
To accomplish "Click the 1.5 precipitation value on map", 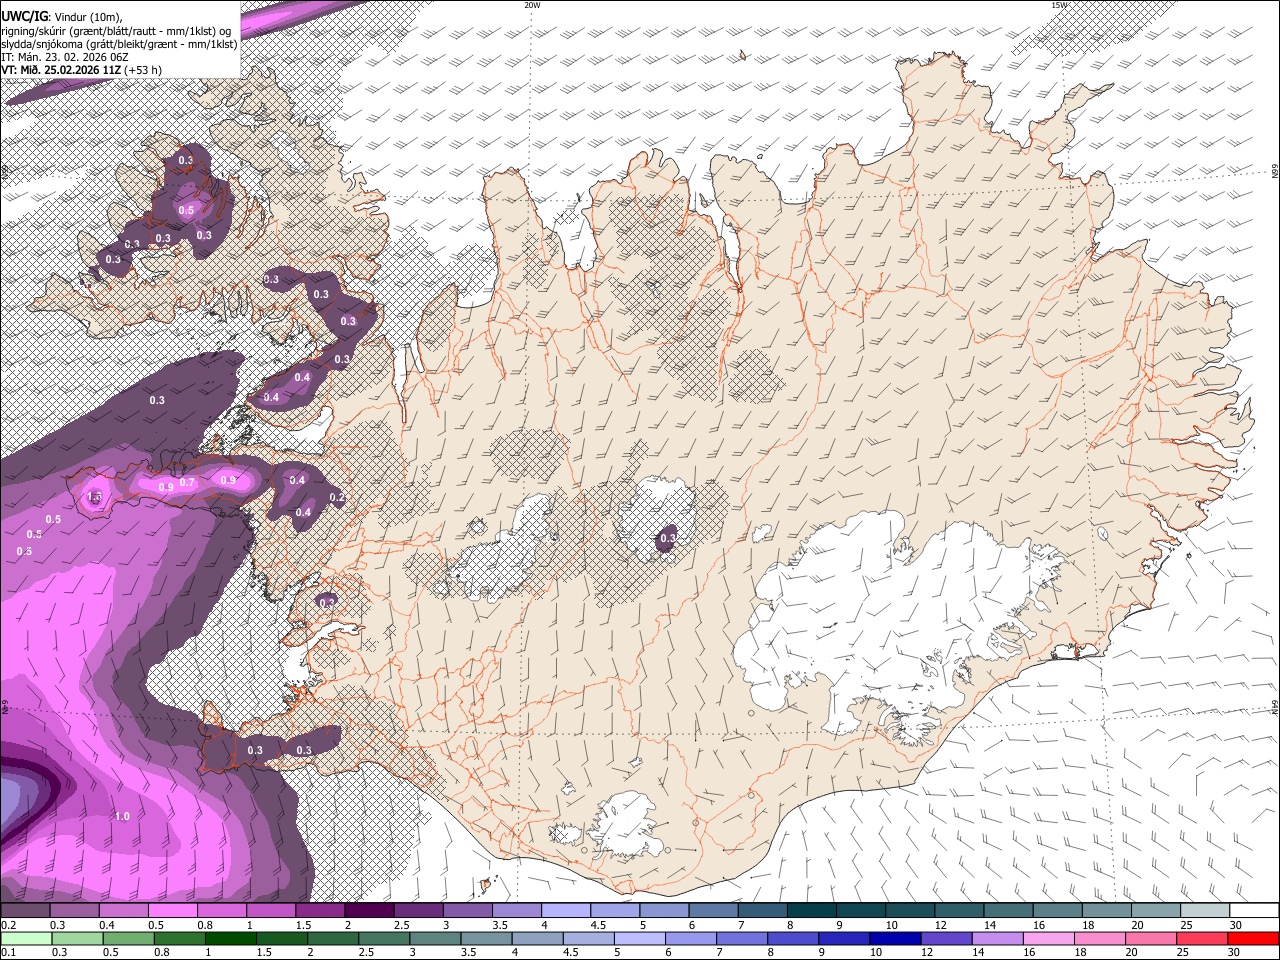I will (x=95, y=496).
